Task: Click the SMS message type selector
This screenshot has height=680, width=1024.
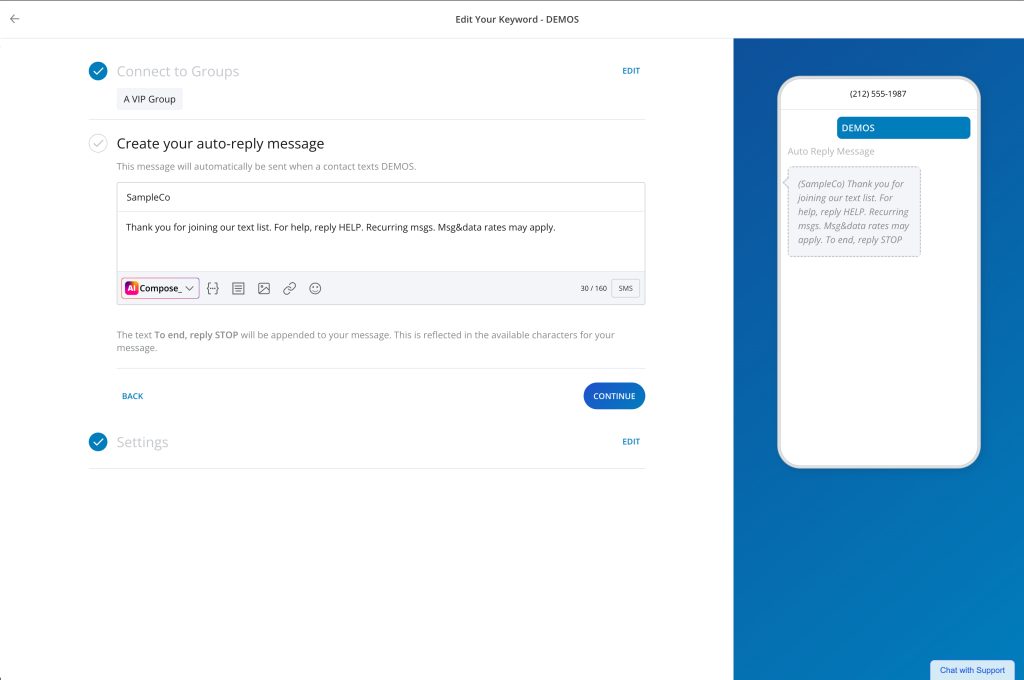Action: [x=625, y=288]
